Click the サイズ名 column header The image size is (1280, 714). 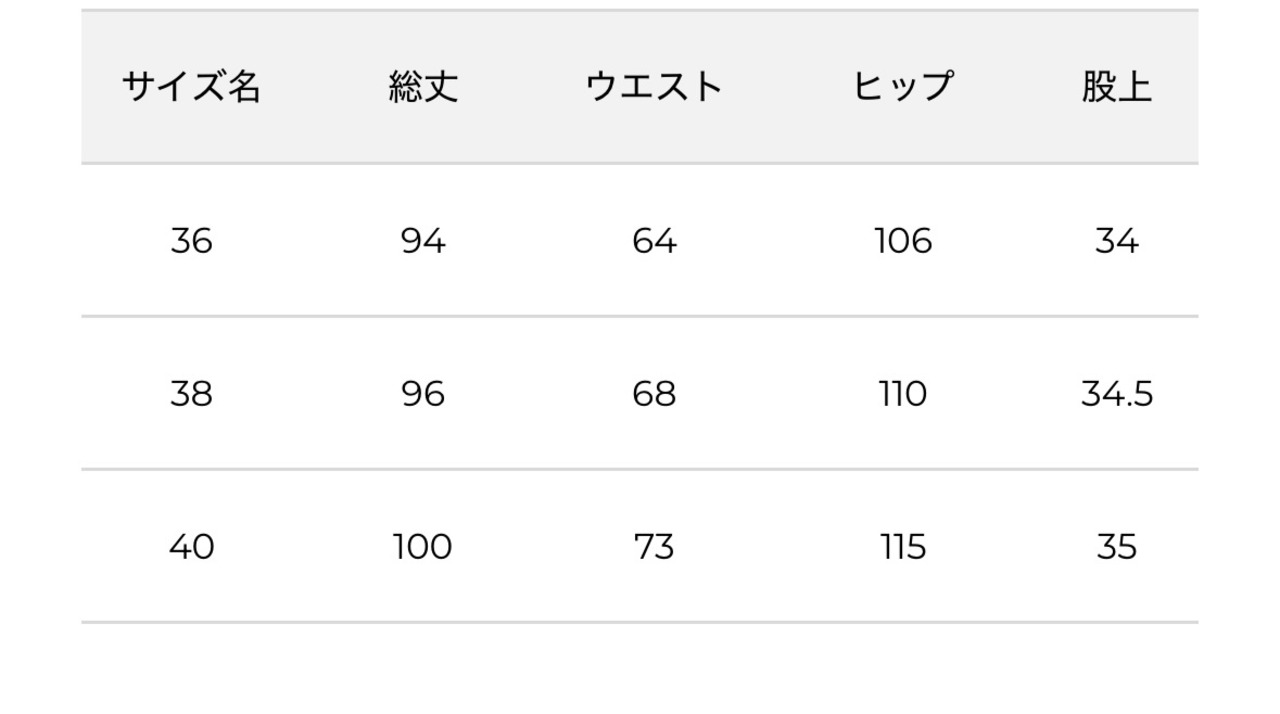[191, 88]
